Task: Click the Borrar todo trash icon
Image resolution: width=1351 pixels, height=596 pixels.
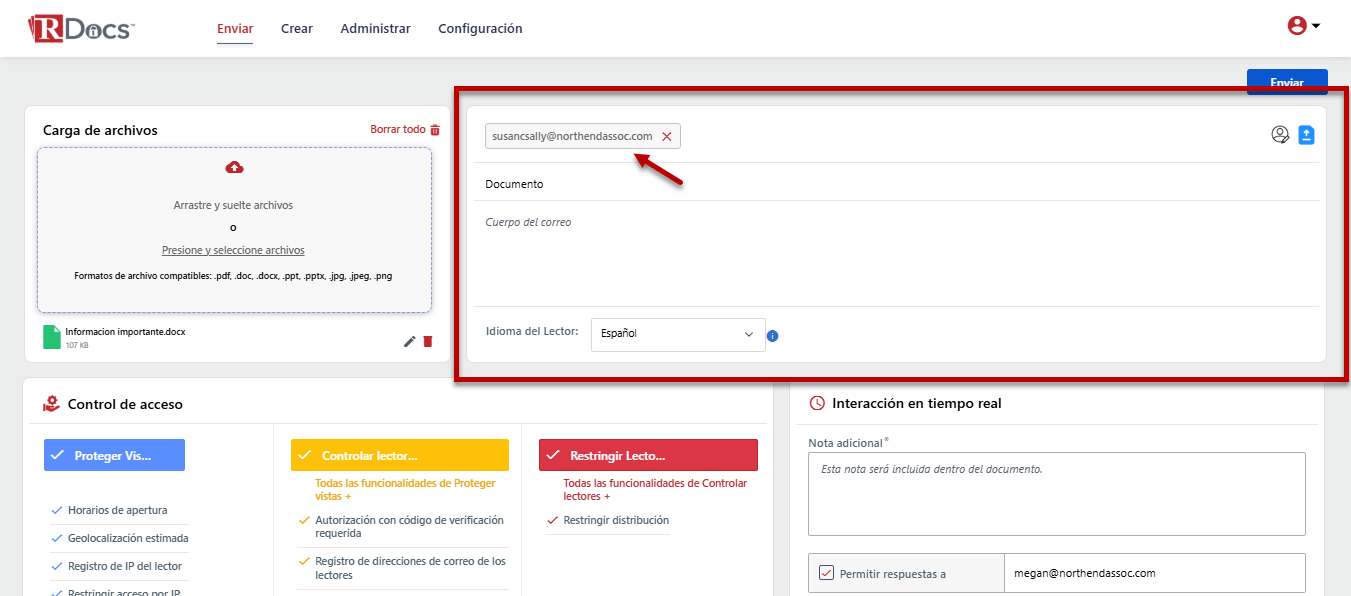Action: (435, 130)
